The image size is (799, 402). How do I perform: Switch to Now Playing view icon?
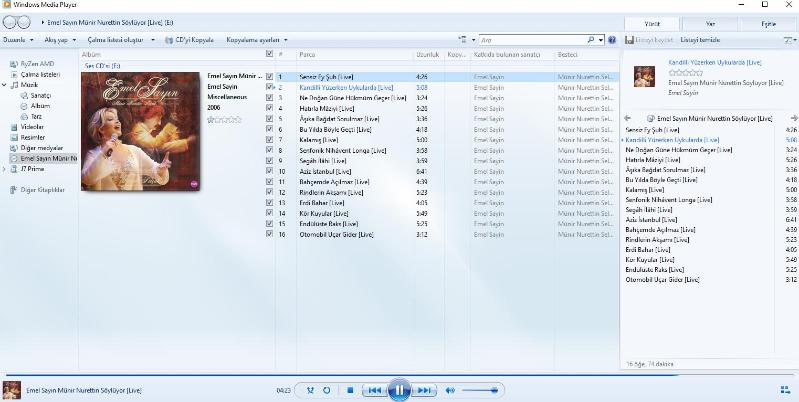[785, 390]
